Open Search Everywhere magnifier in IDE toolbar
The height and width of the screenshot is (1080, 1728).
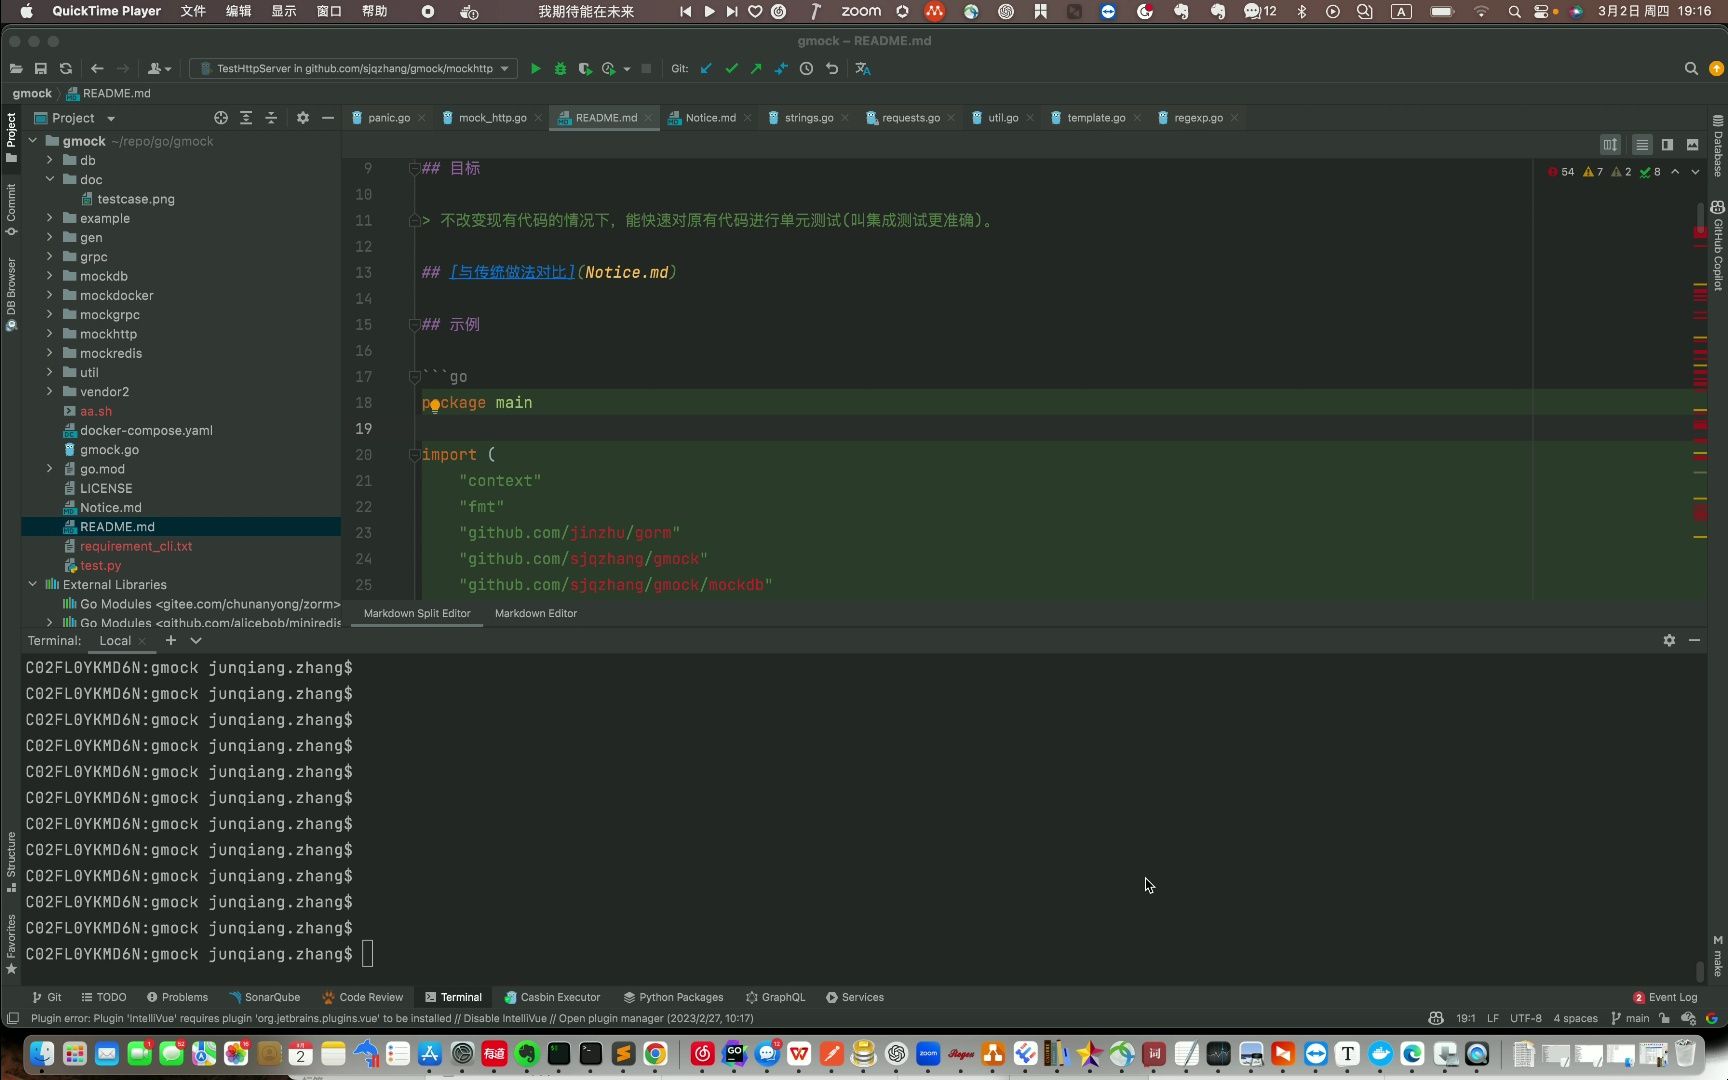coord(1691,69)
